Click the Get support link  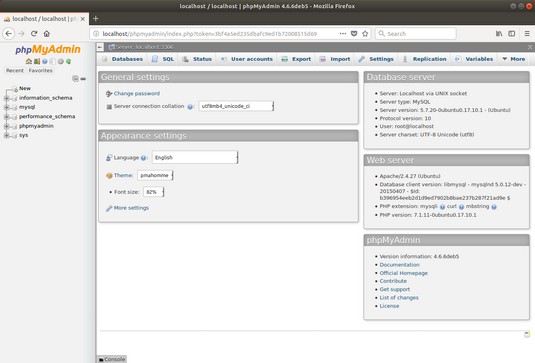[x=395, y=289]
